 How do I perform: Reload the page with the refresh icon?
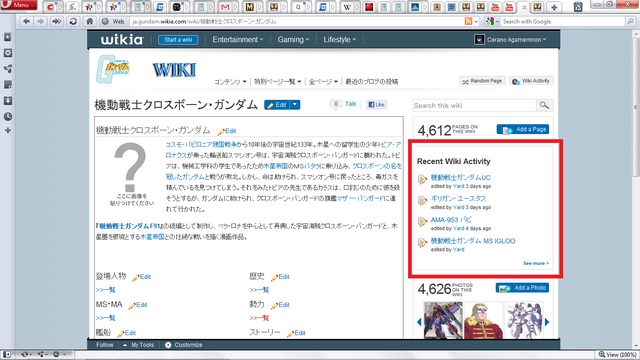(73, 21)
